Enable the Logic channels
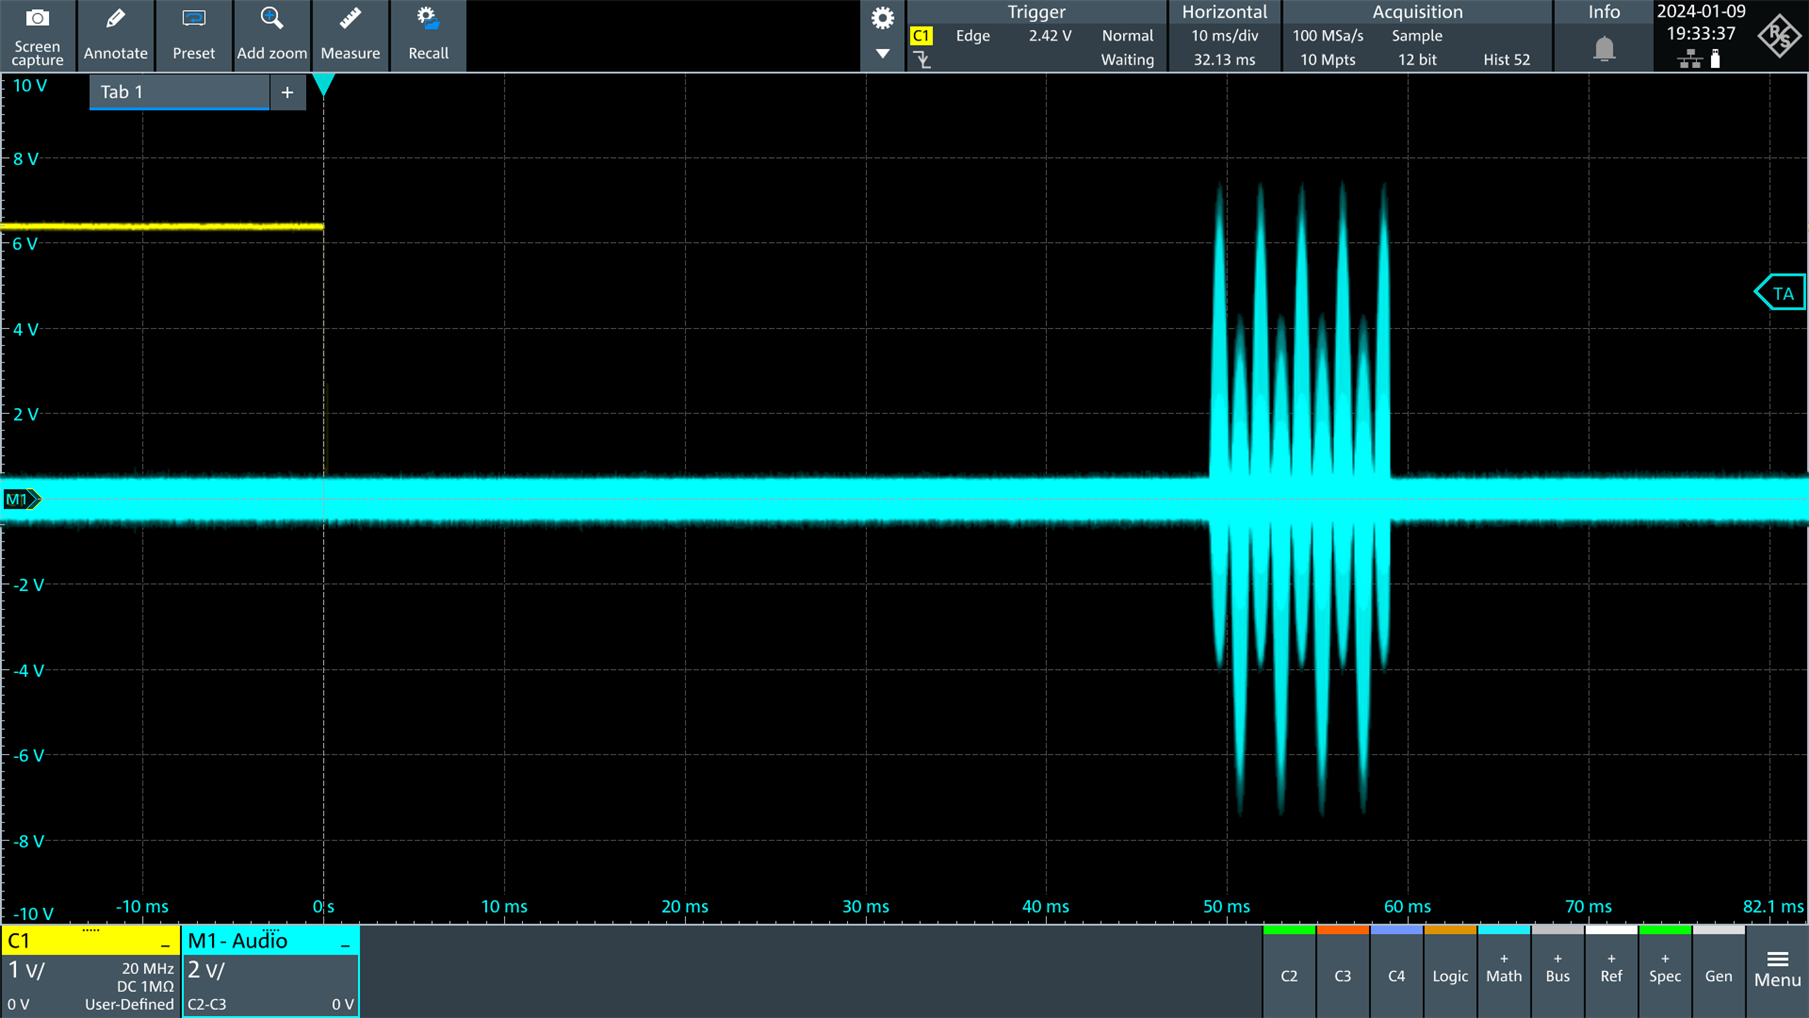1809x1018 pixels. click(1450, 971)
